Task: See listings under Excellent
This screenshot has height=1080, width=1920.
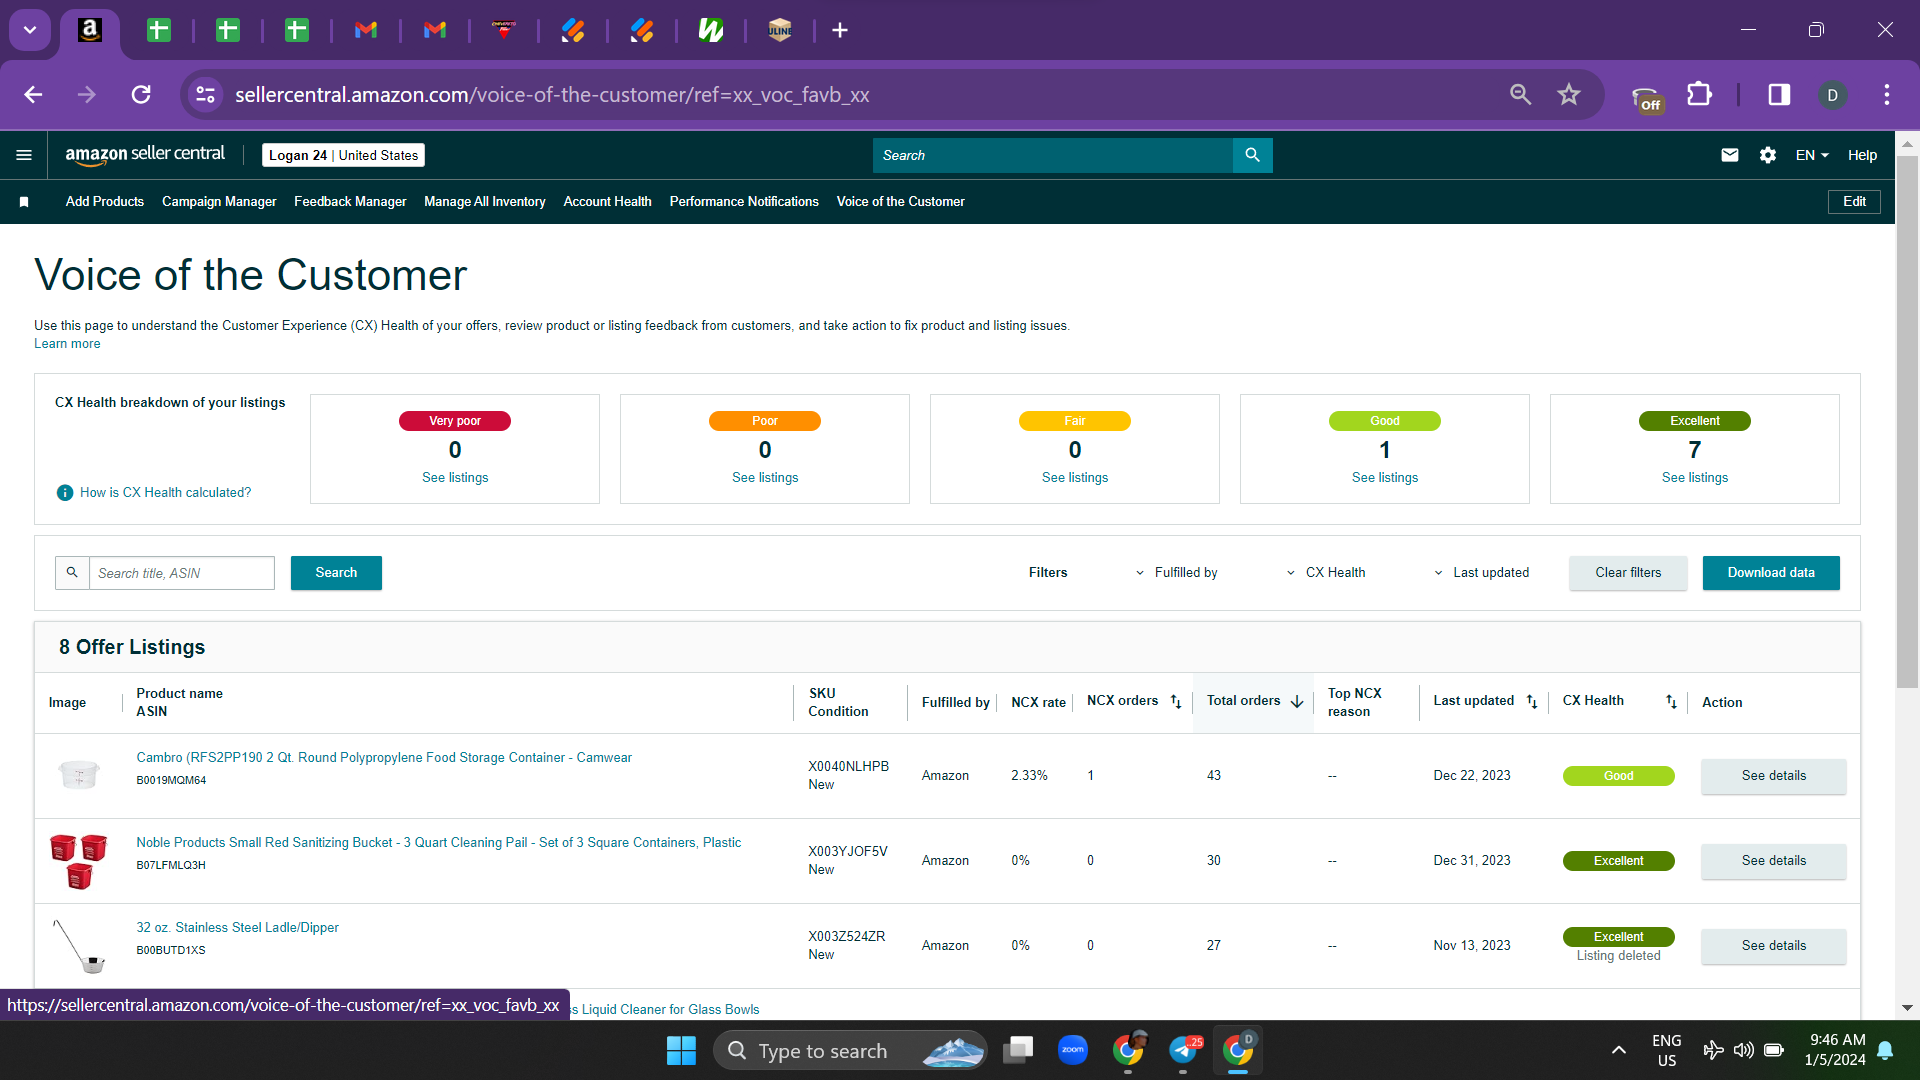Action: 1695,478
